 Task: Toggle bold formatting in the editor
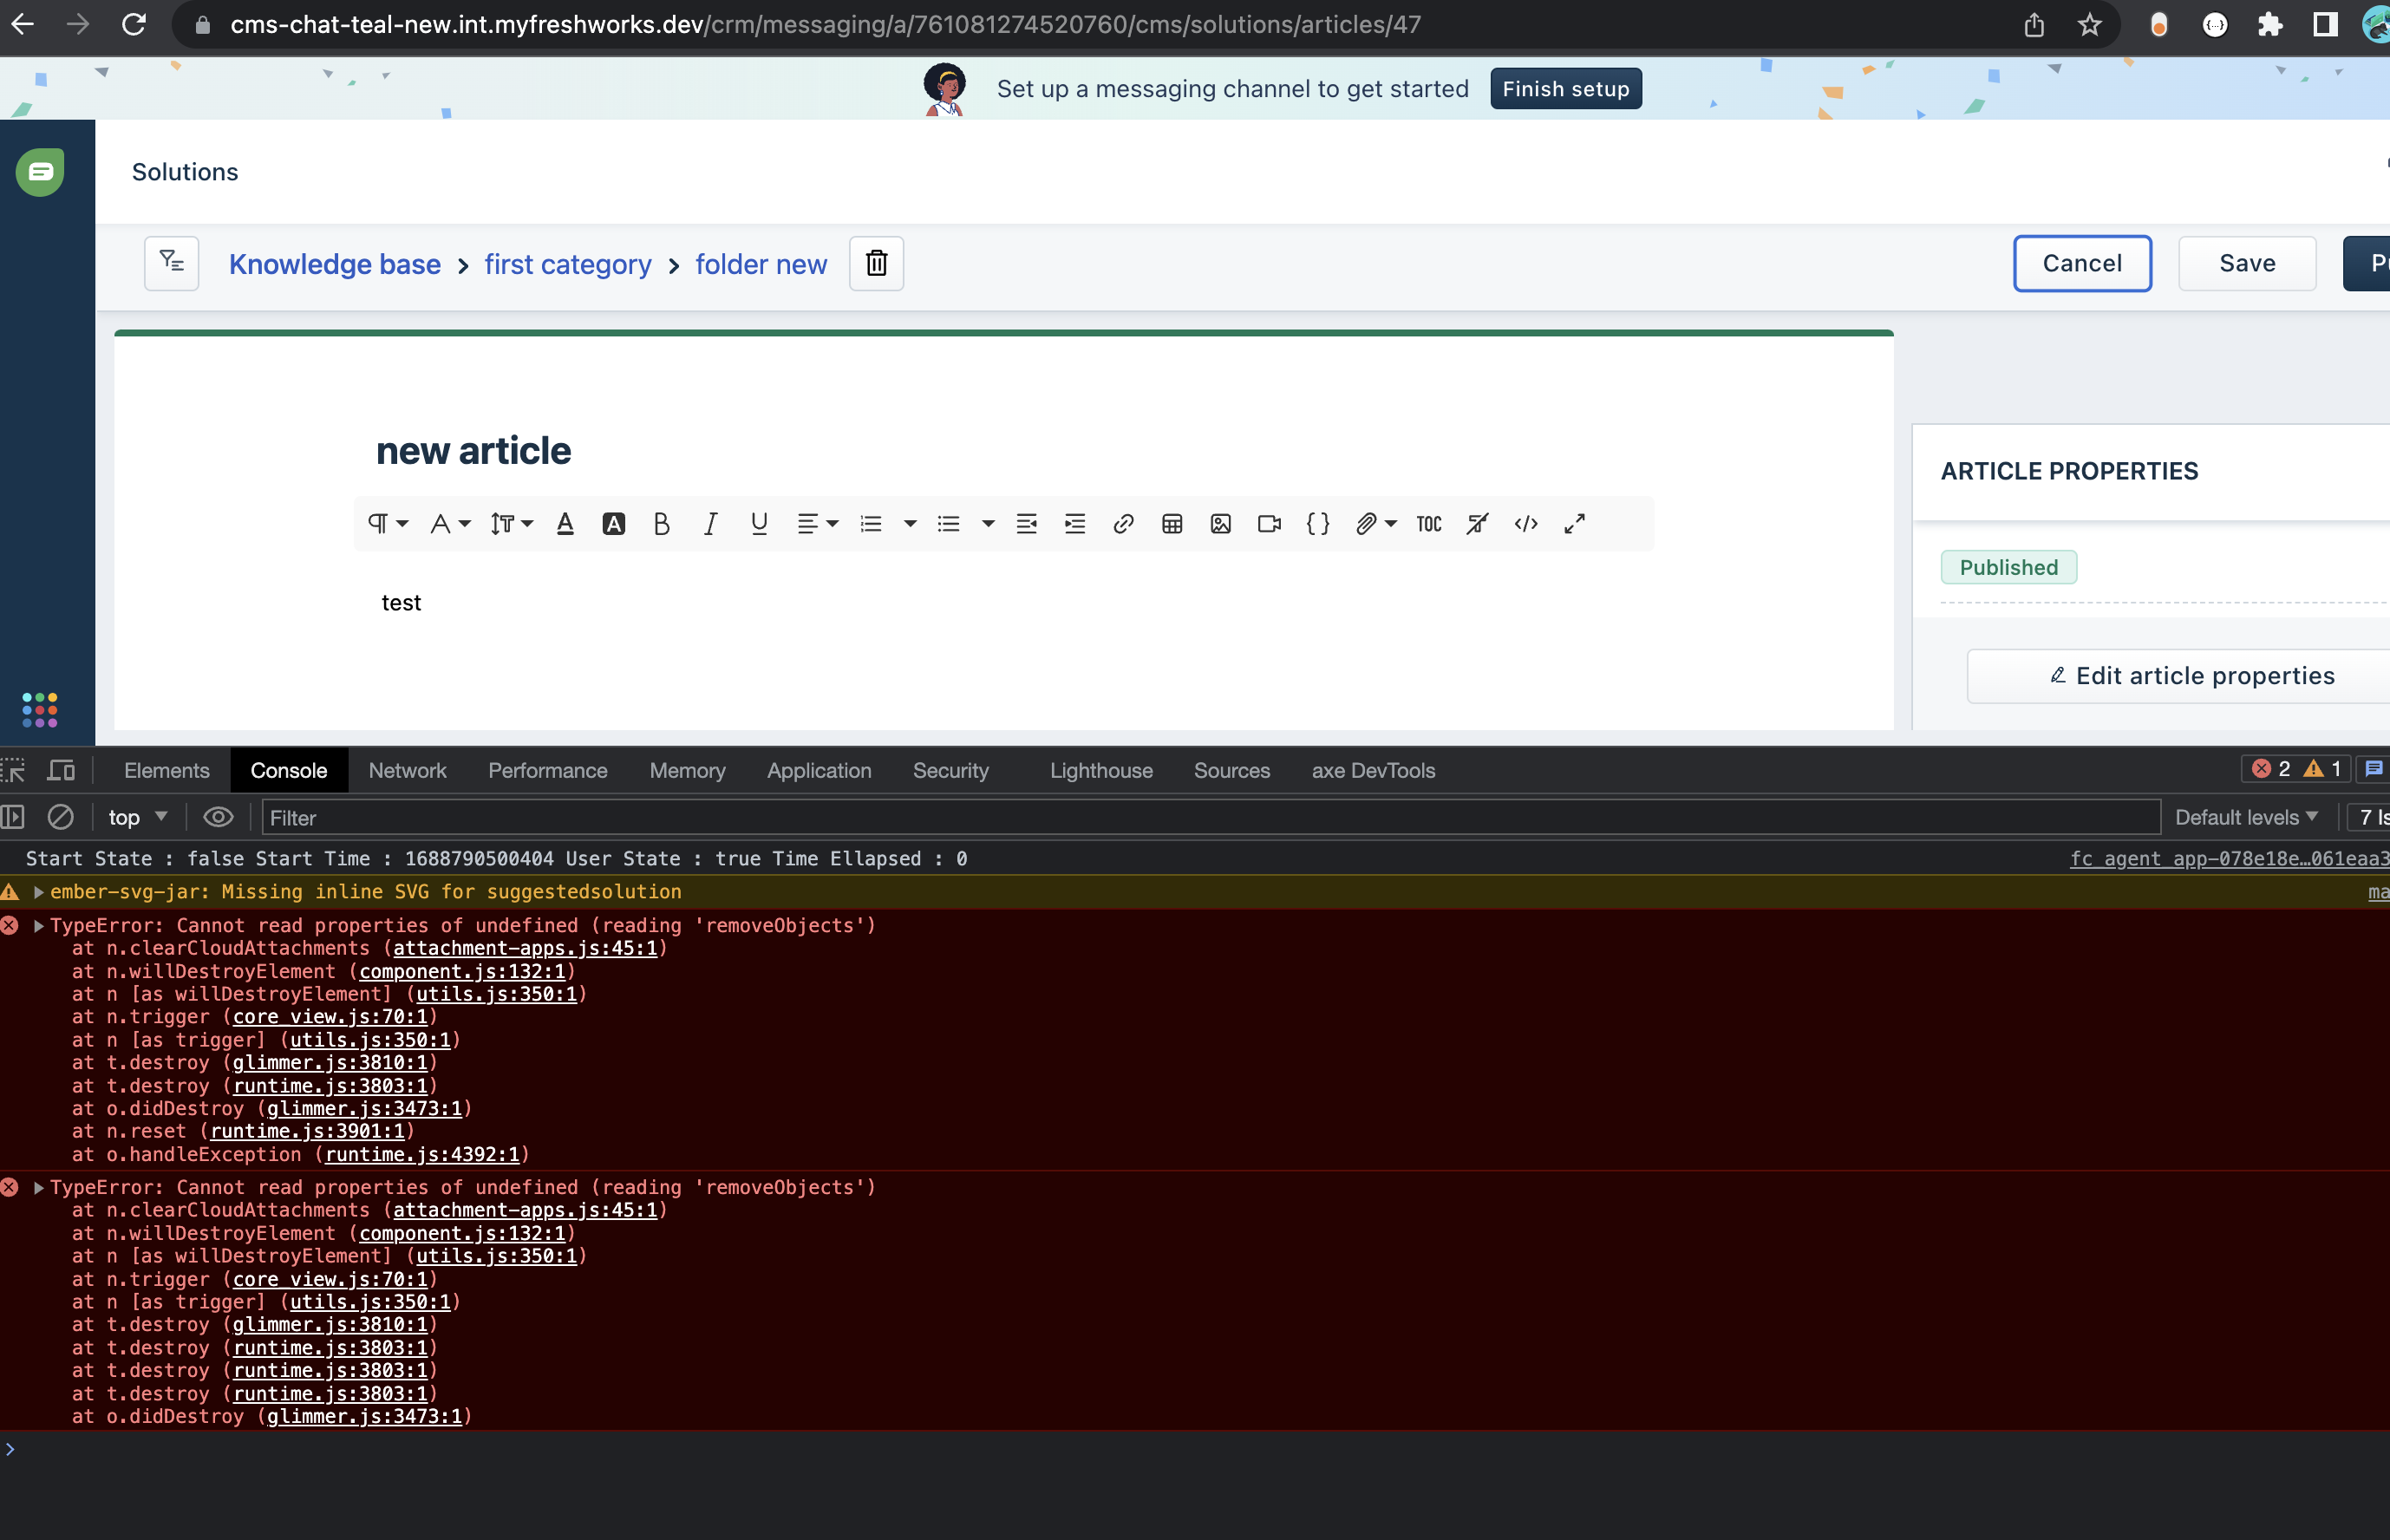pos(661,524)
